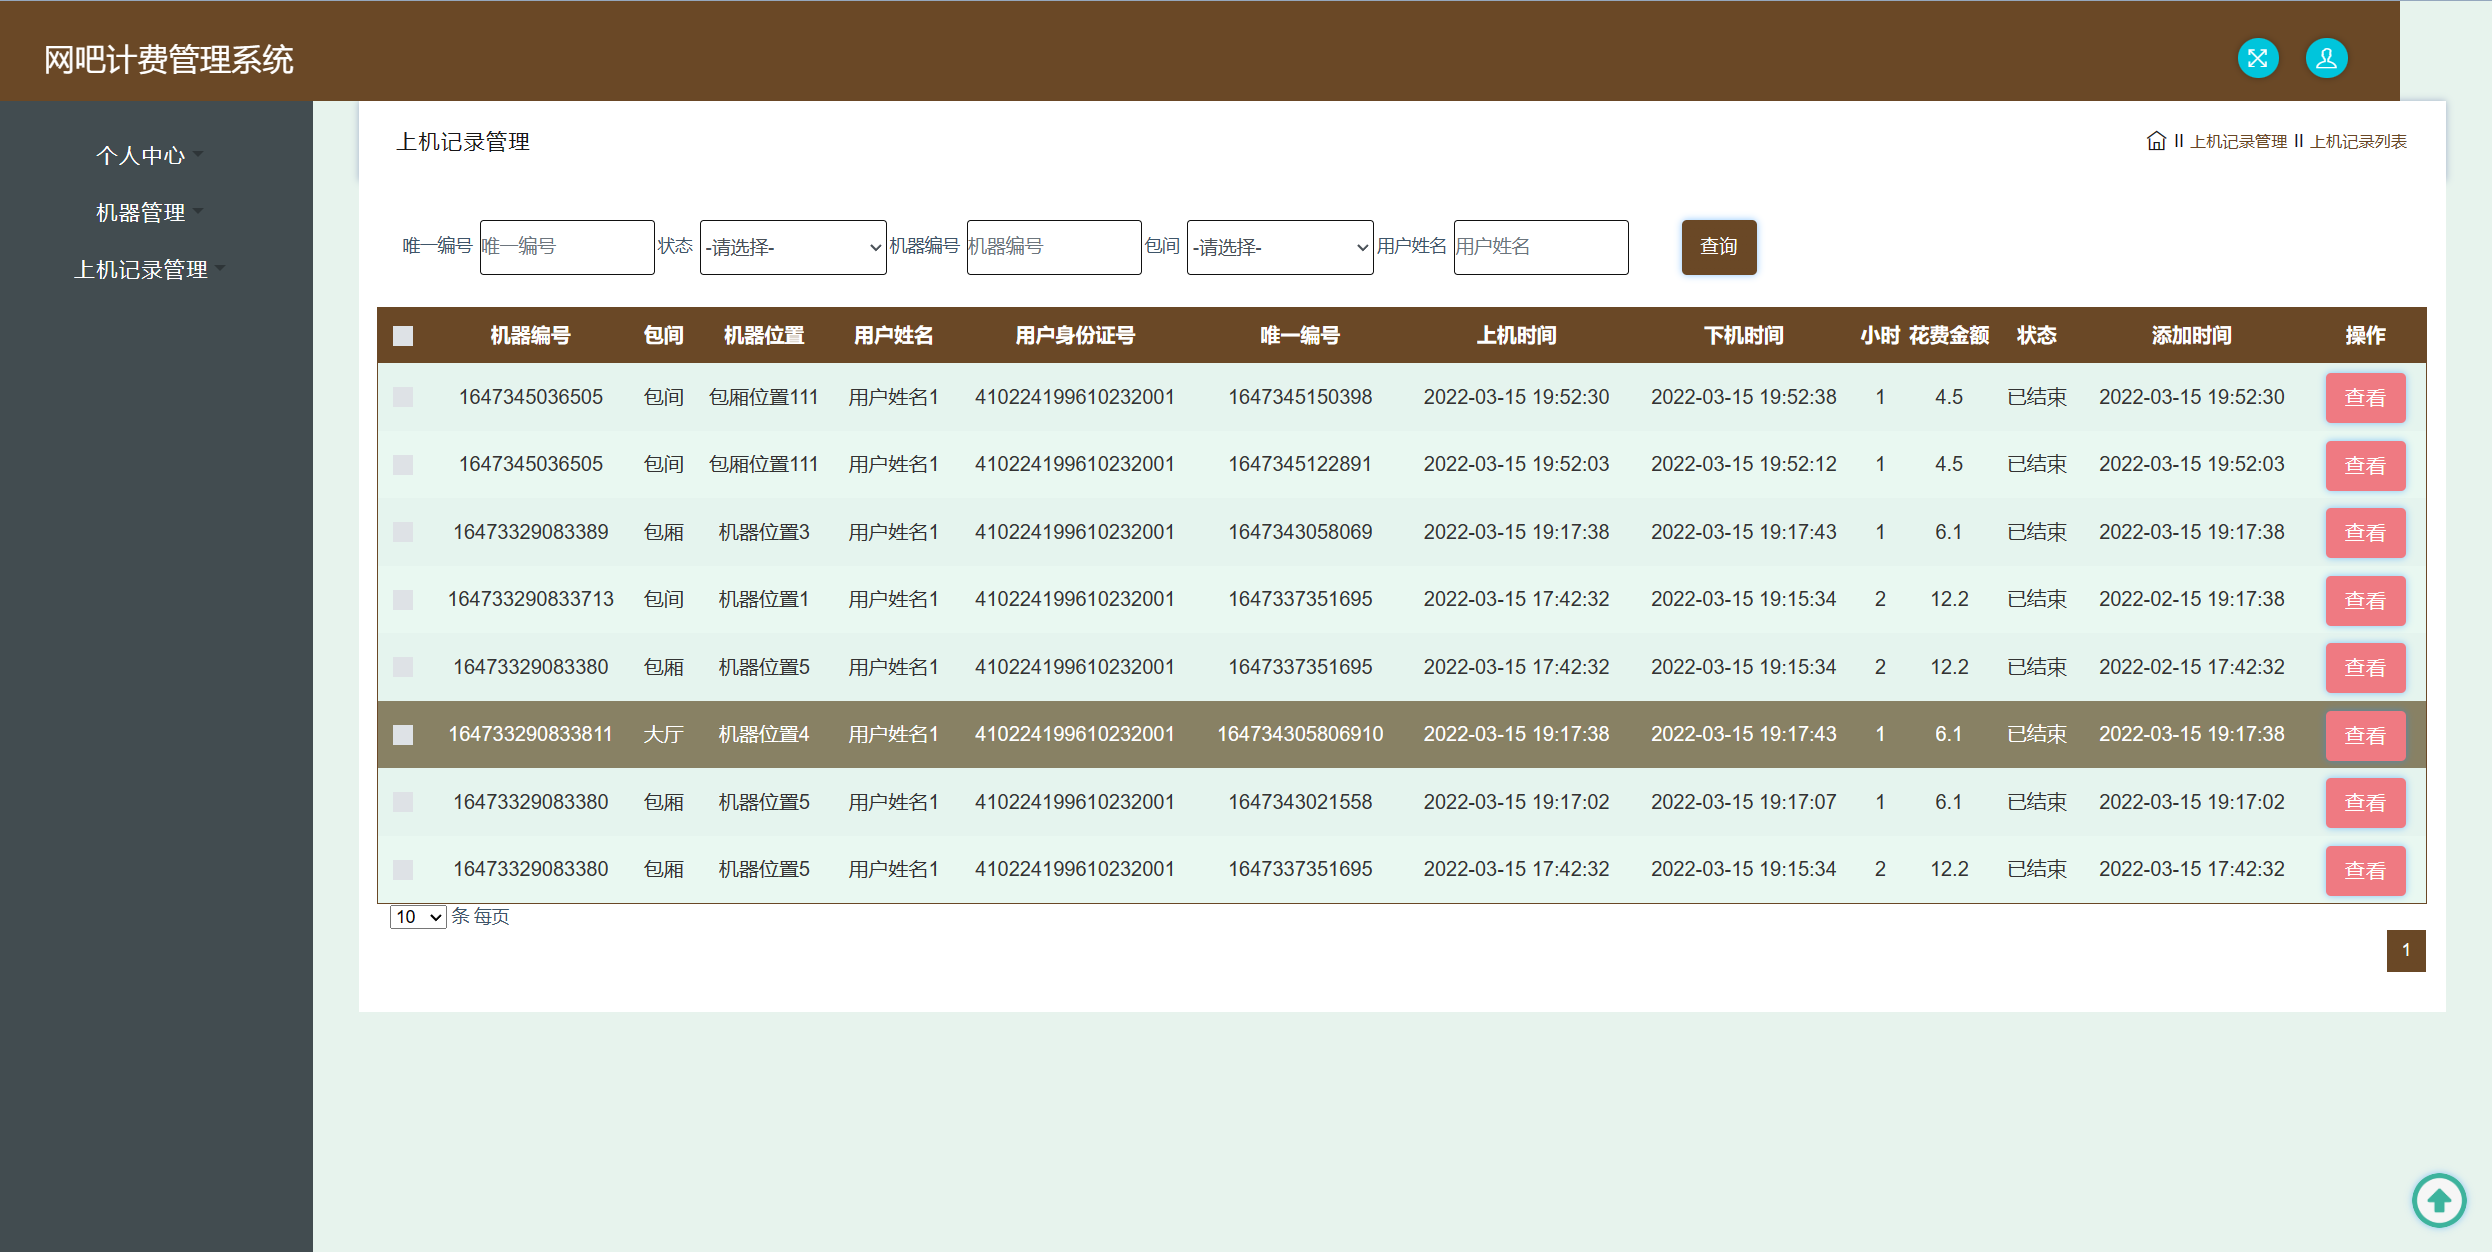Viewport: 2492px width, 1252px height.
Task: Go to pagination page 1
Action: (x=2405, y=950)
